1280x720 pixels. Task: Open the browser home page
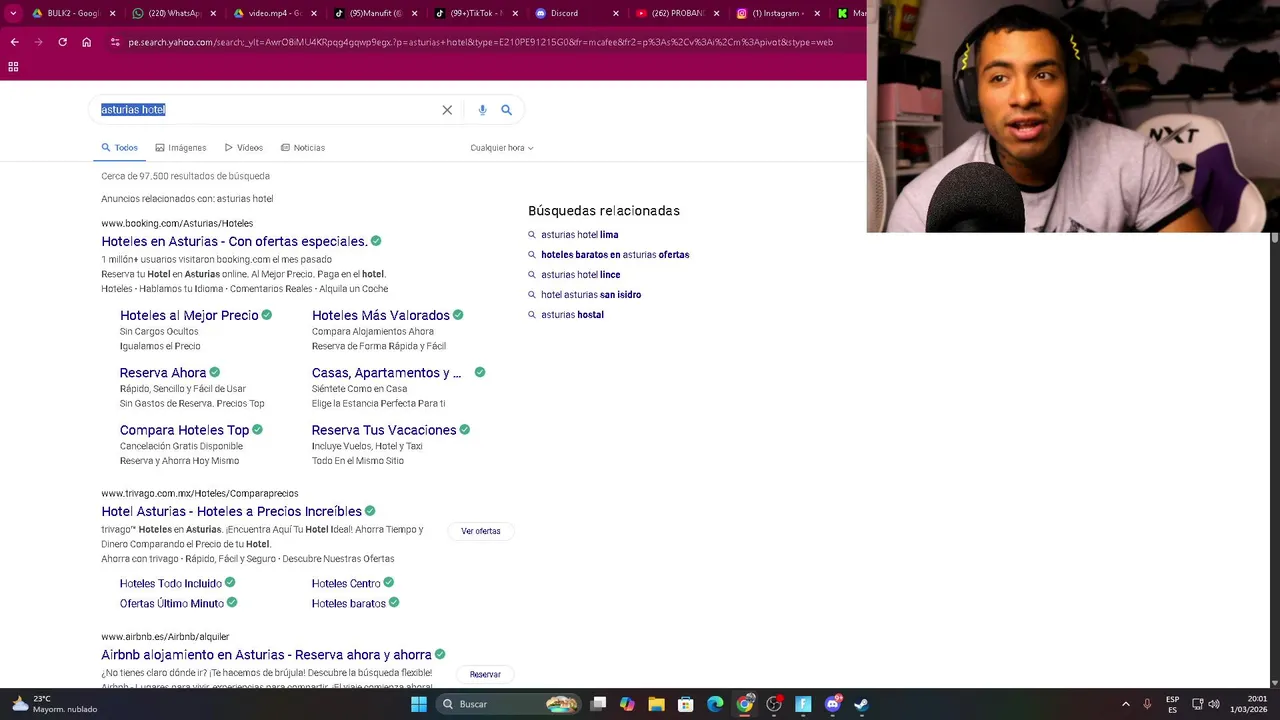click(86, 42)
